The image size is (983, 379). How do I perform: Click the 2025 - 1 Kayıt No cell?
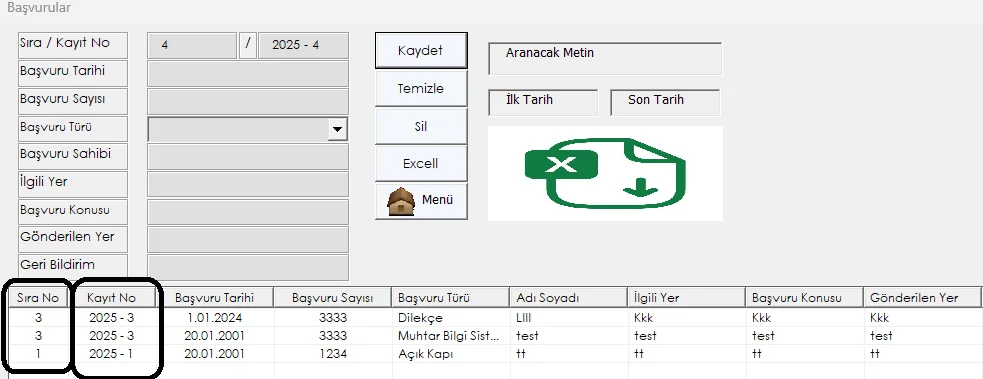(112, 354)
